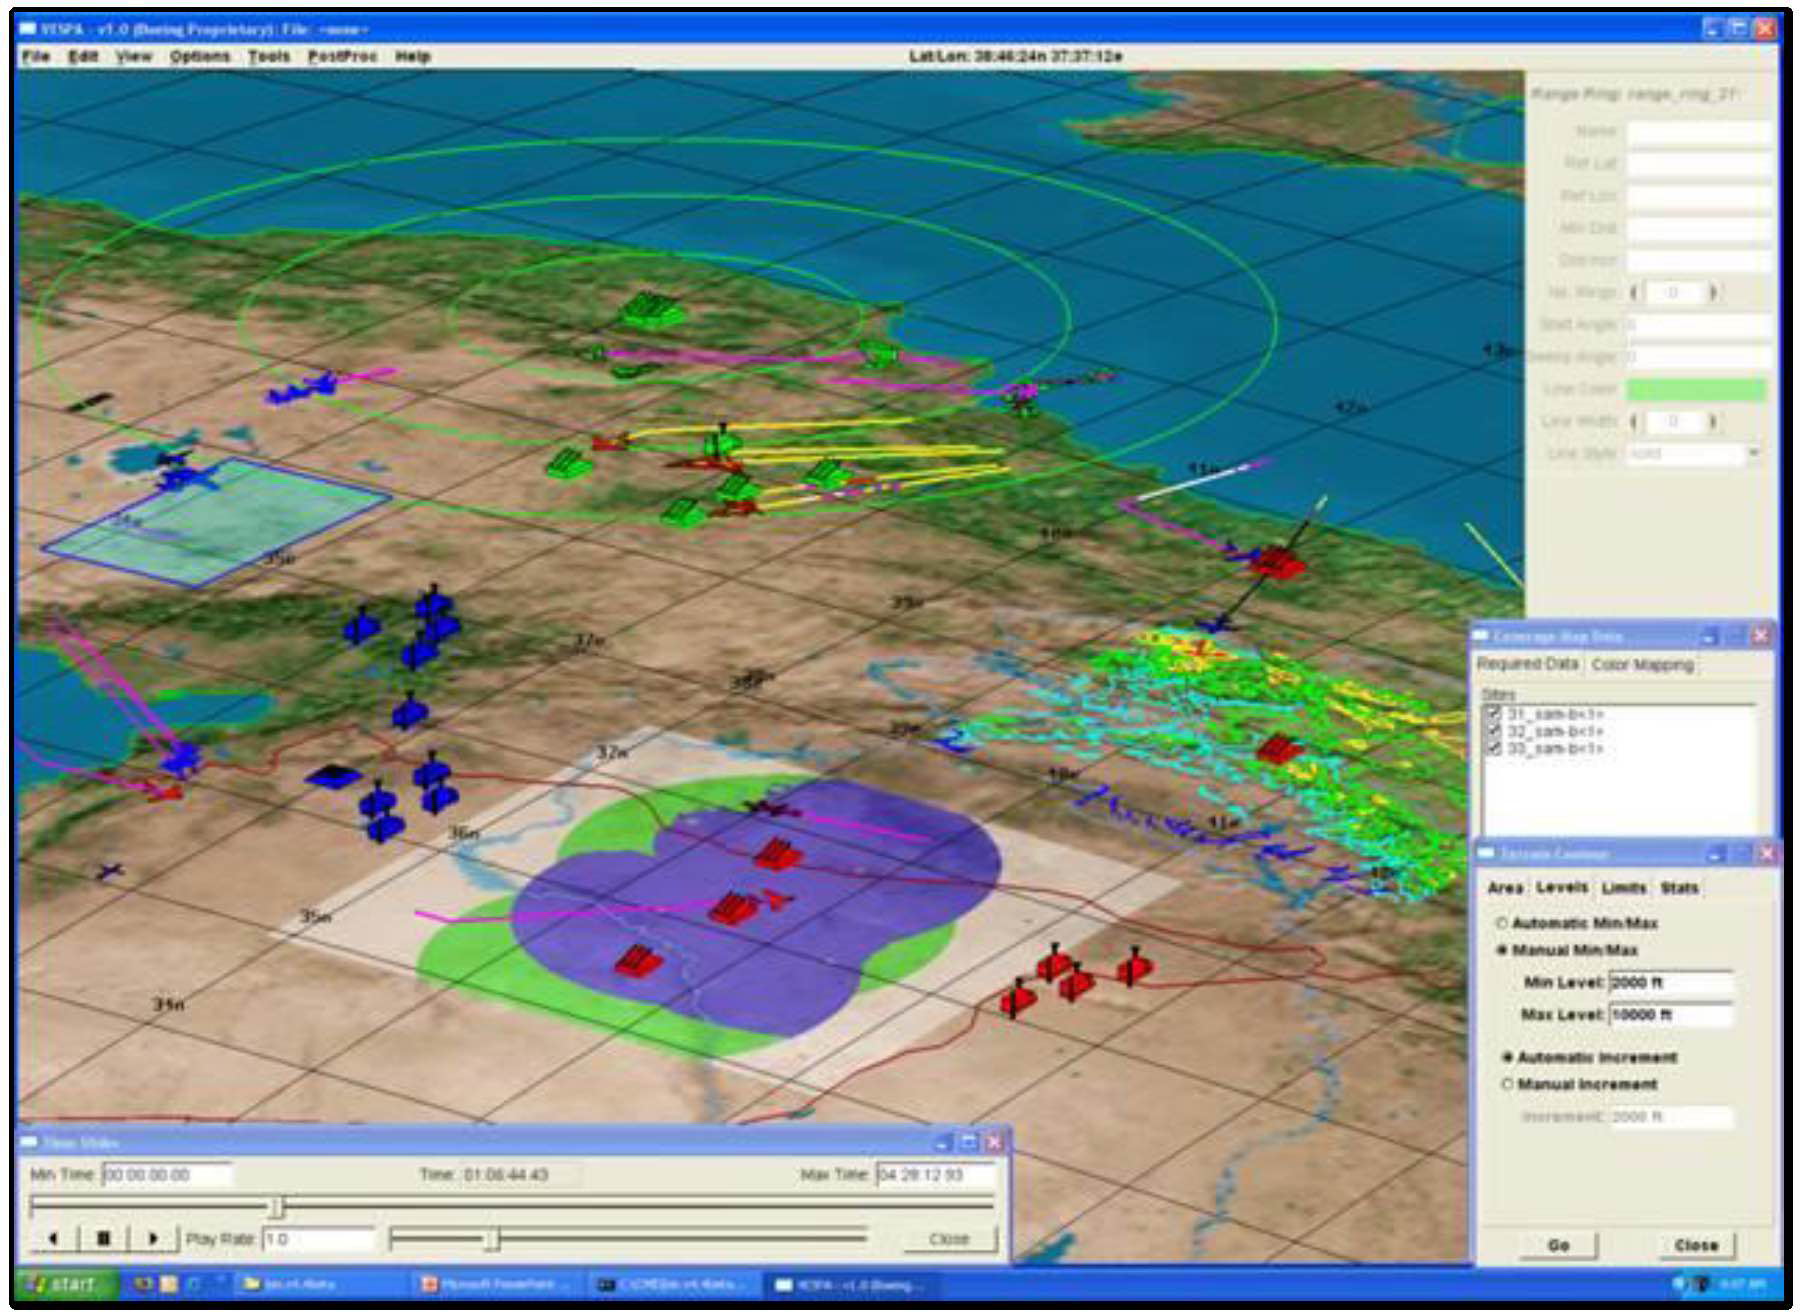Open the Line Style dropdown
1806x1316 pixels.
1752,454
